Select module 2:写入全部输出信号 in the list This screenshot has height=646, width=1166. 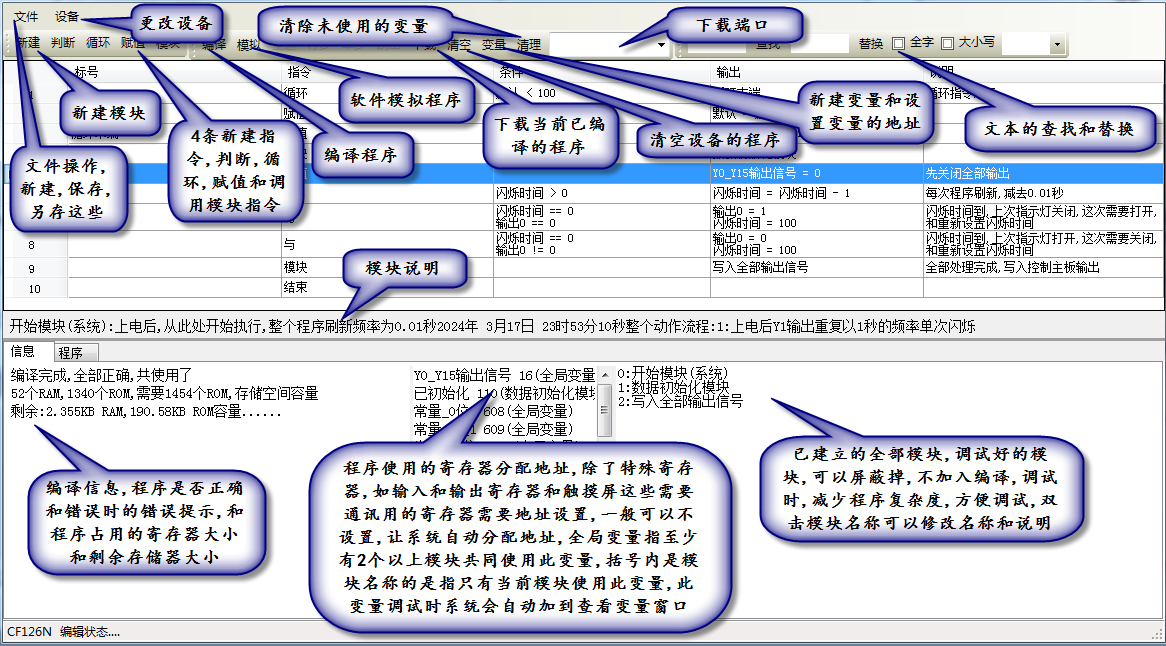pyautogui.click(x=680, y=400)
